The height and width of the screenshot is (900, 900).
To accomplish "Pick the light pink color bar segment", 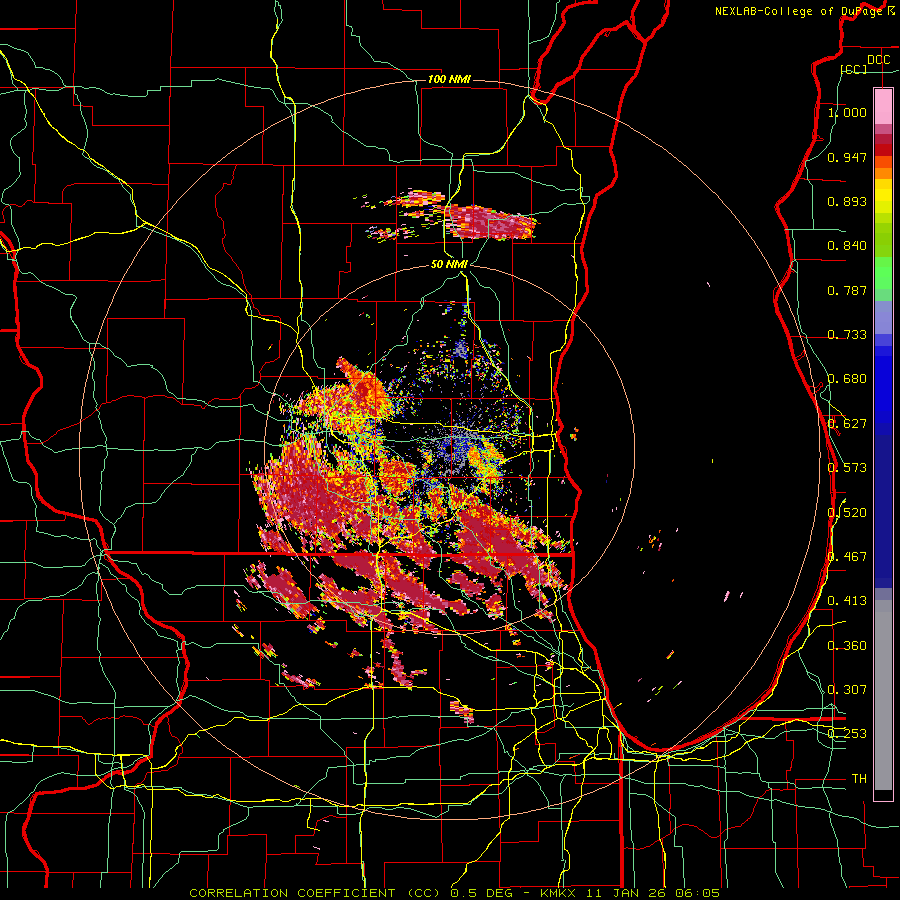I will pyautogui.click(x=883, y=107).
